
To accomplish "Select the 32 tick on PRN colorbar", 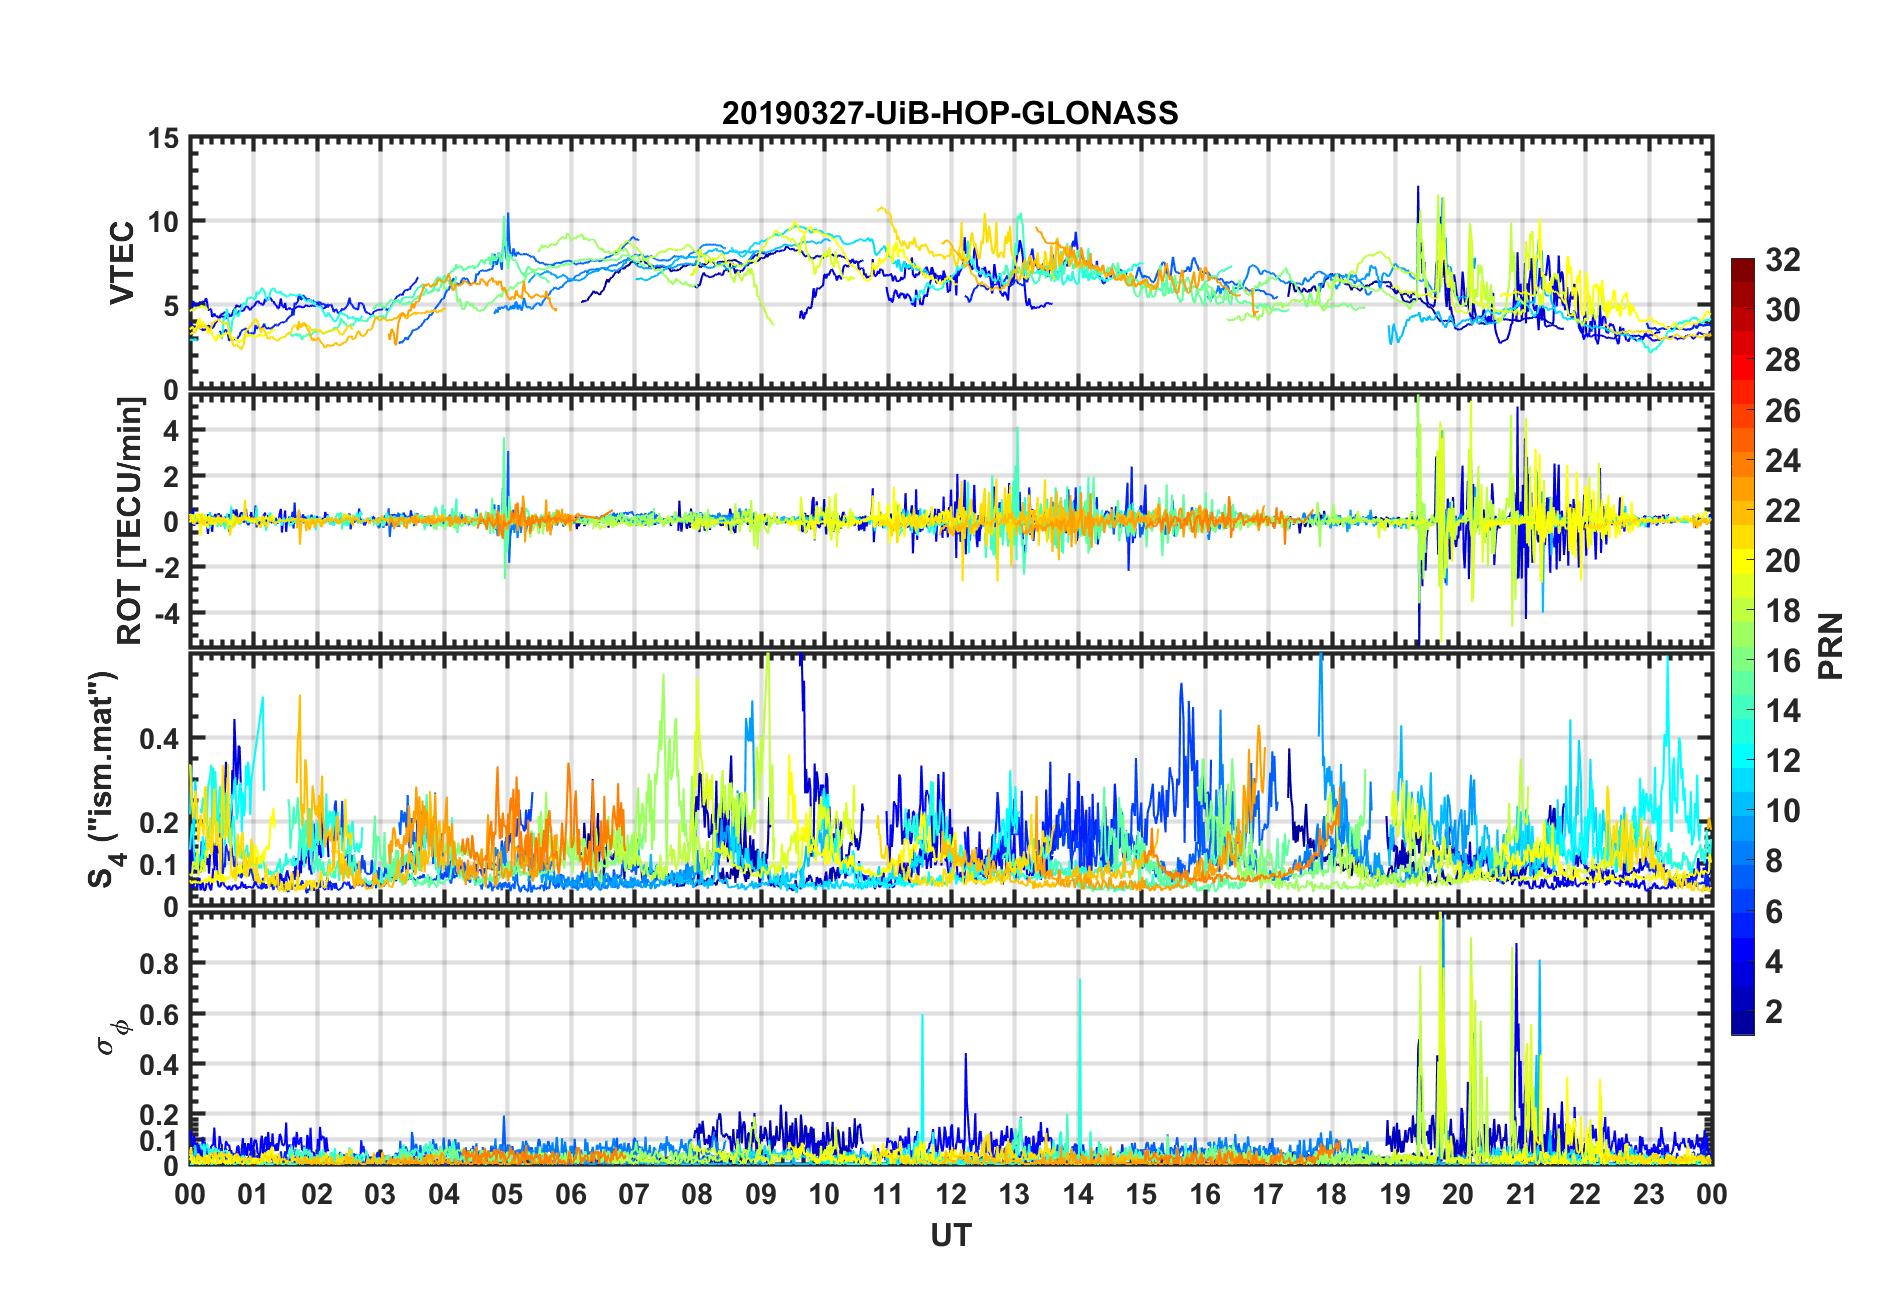I will pyautogui.click(x=1782, y=260).
